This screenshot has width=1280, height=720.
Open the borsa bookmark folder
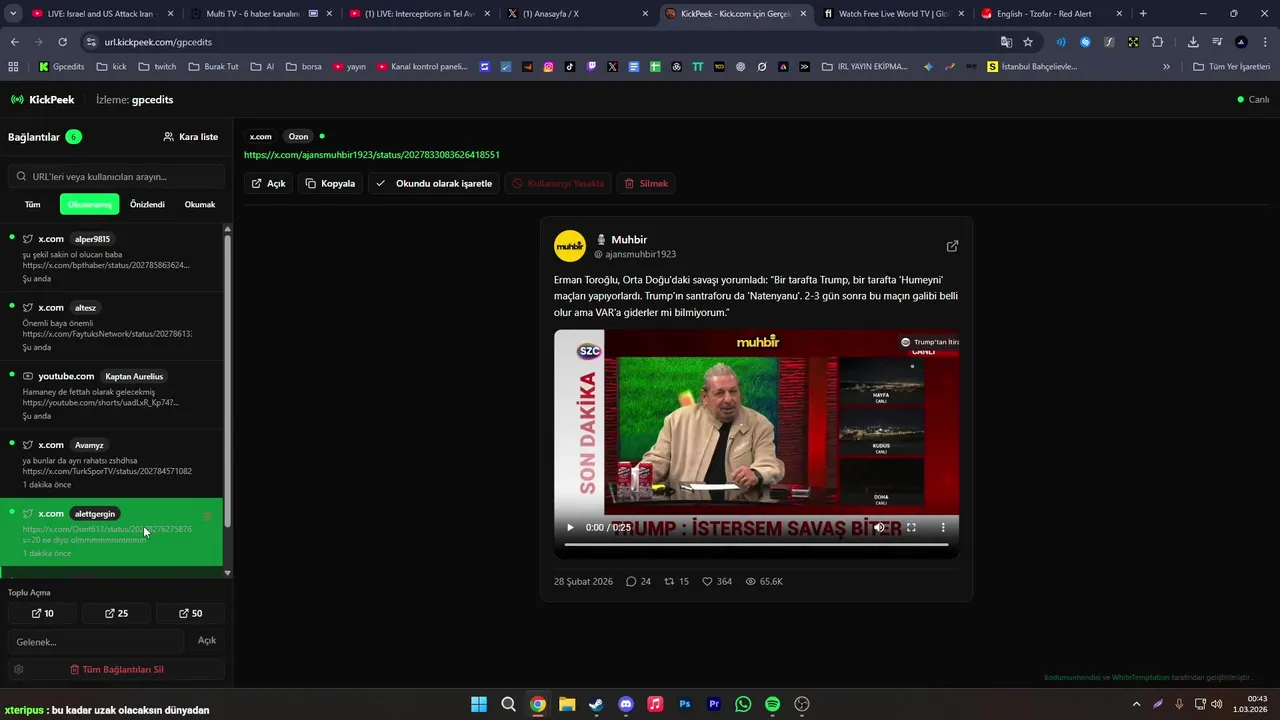(303, 67)
